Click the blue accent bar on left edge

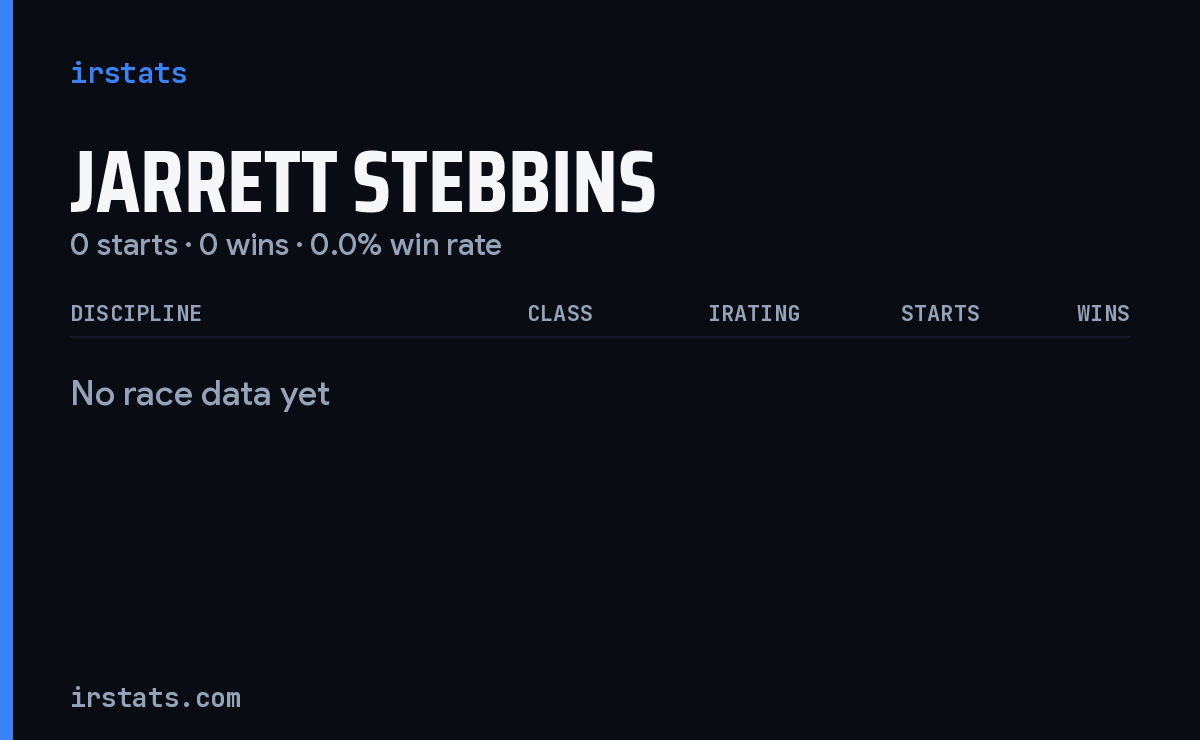(6, 370)
